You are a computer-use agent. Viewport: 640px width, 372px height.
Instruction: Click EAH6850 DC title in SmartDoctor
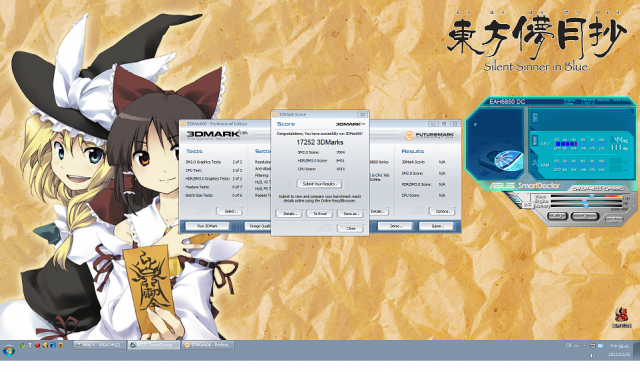point(507,101)
